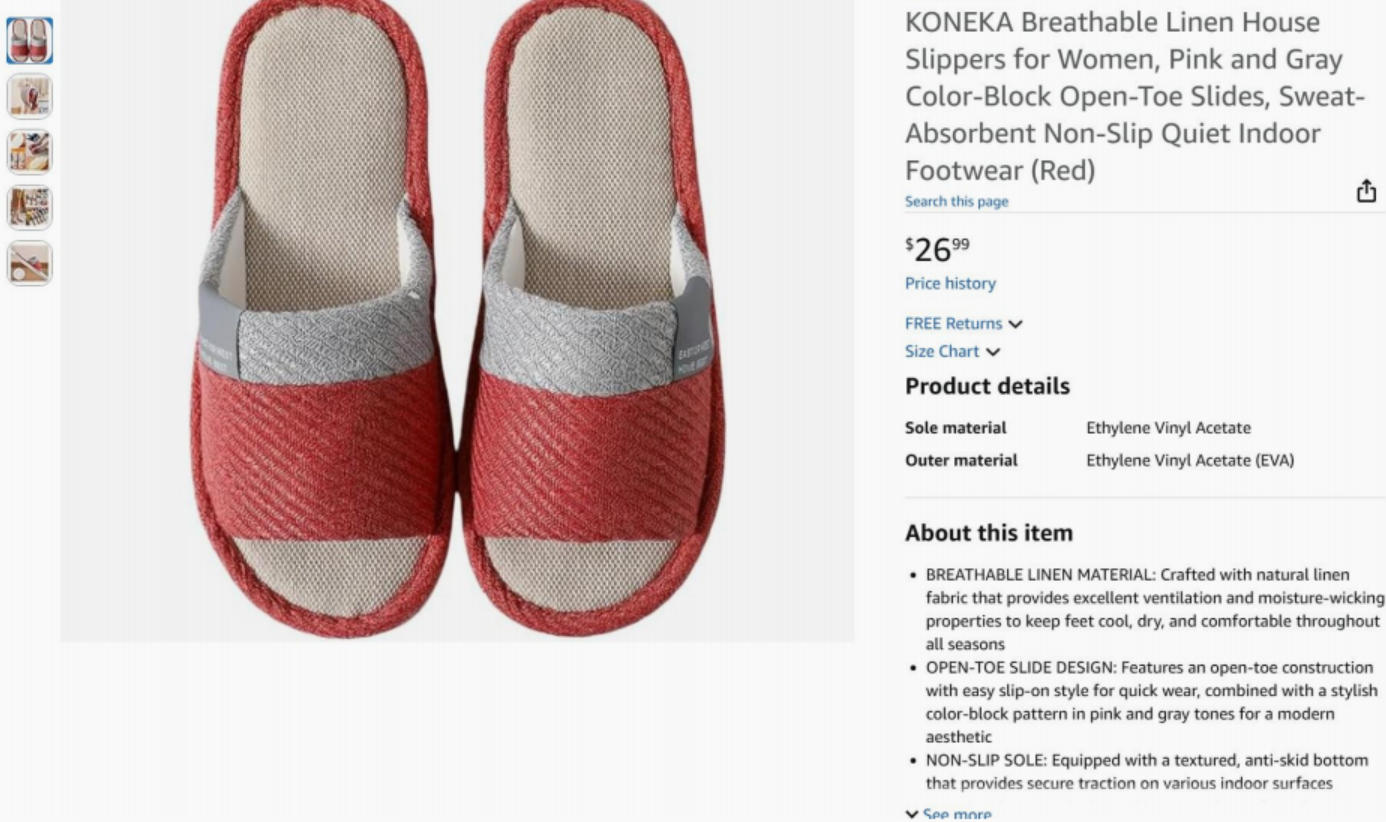This screenshot has height=822, width=1386.
Task: Open the Price history link
Action: click(x=950, y=284)
